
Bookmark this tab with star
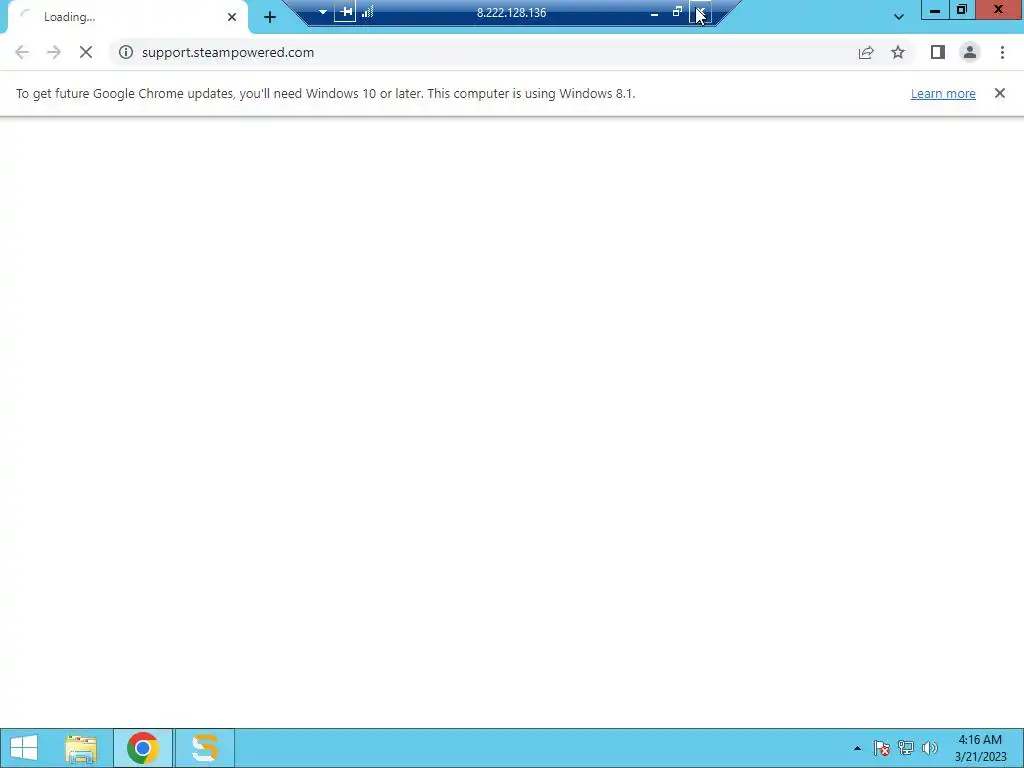898,52
